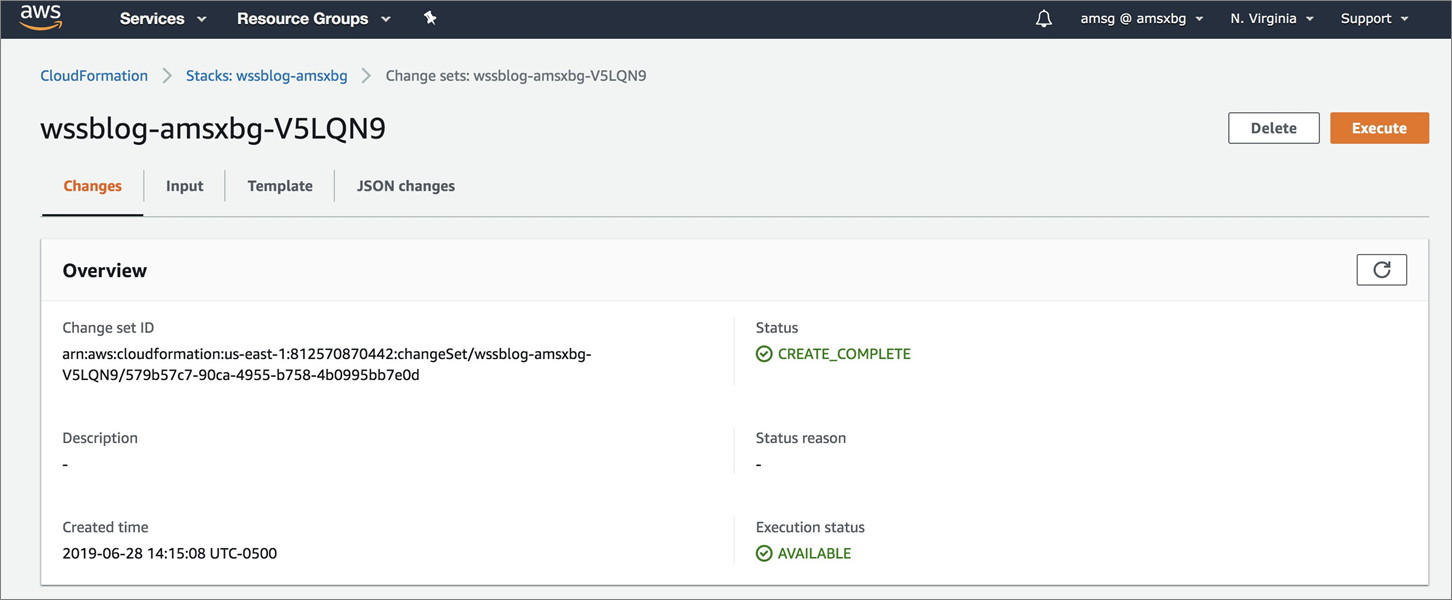The image size is (1452, 600).
Task: Click the Change sets: wssblog-amsxbg-V5LQN9 breadcrumb
Action: (516, 75)
